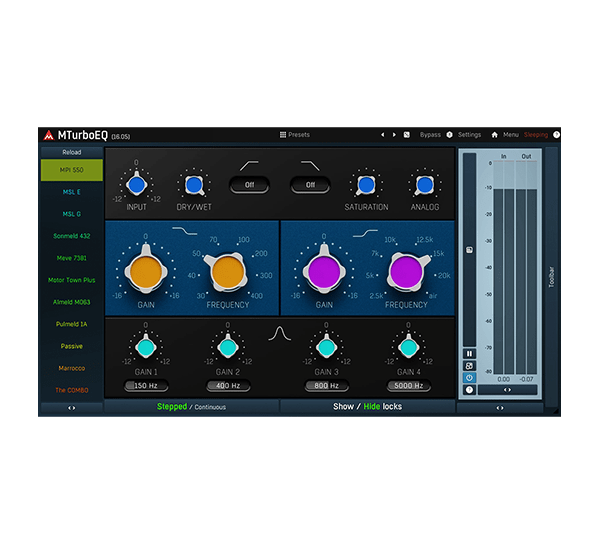The width and height of the screenshot is (600, 543).
Task: Open the 150 Hz frequency selector
Action: coord(146,386)
